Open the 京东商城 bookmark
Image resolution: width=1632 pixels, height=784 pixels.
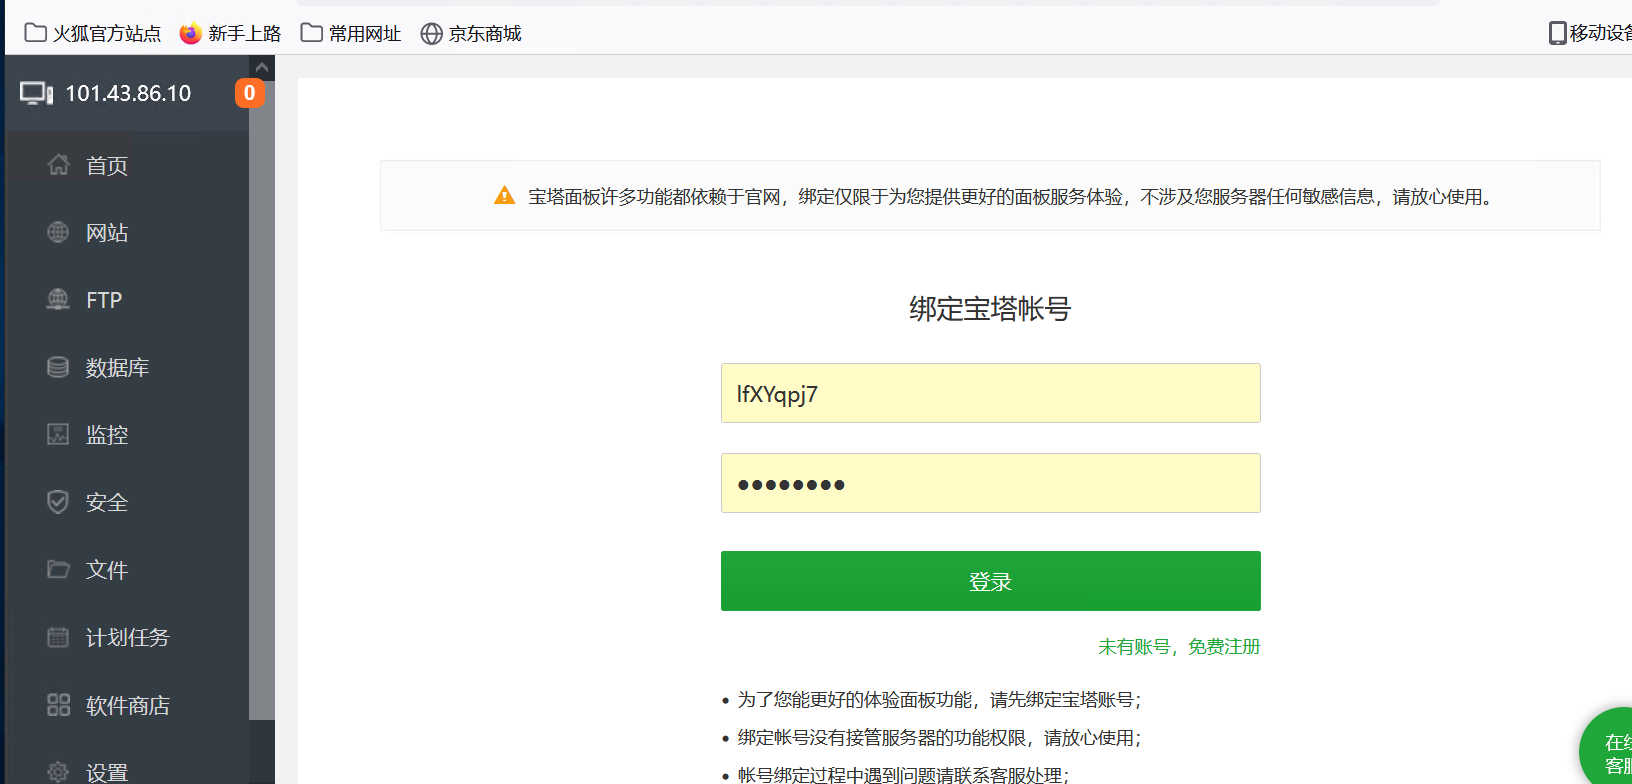(471, 33)
